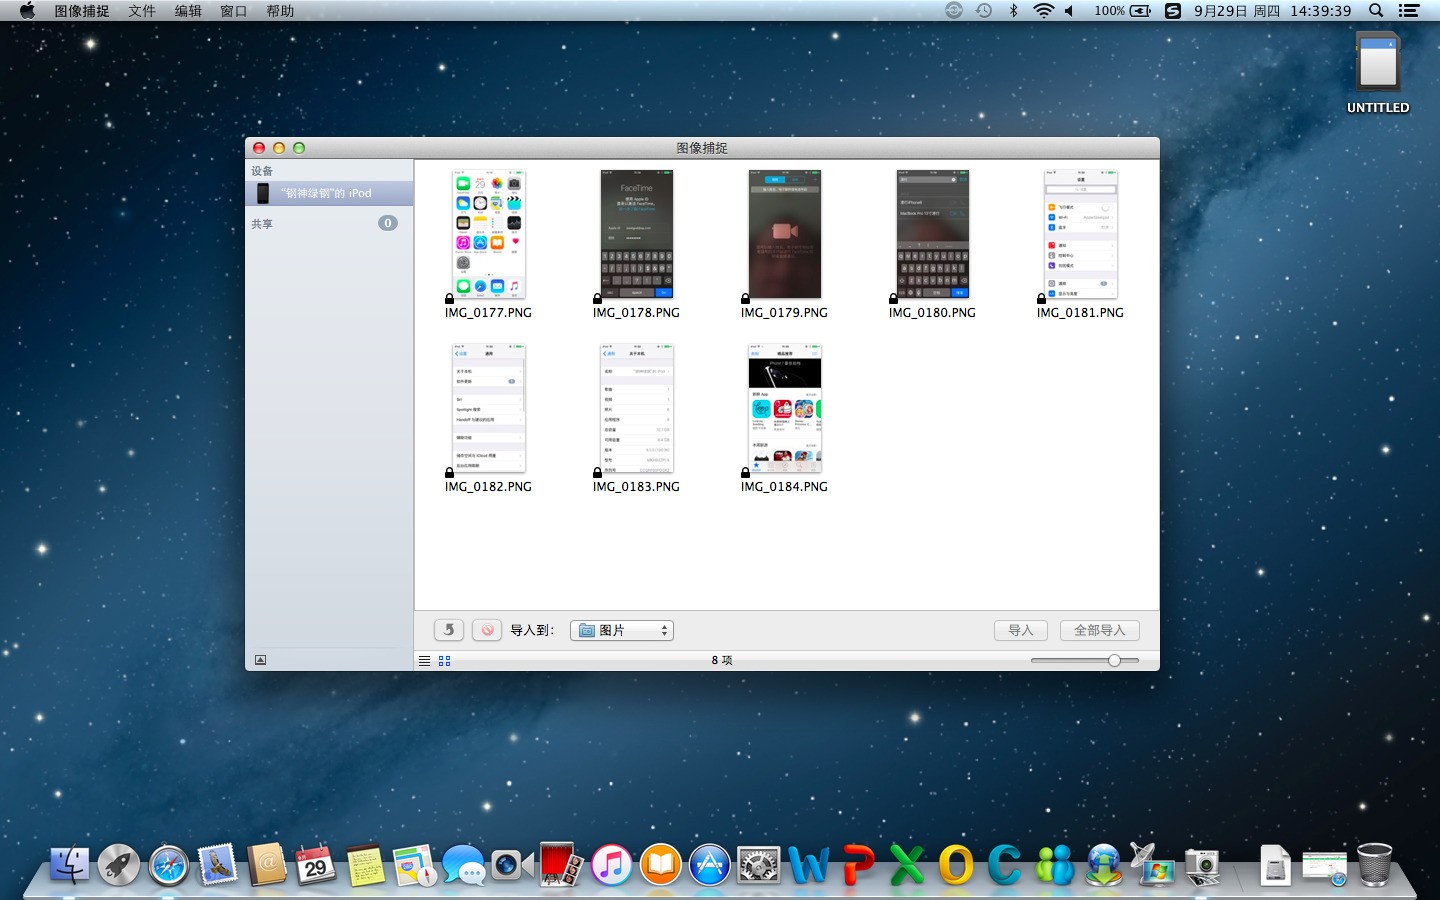This screenshot has height=900, width=1440.
Task: Click the red delete icon in toolbar
Action: [487, 630]
